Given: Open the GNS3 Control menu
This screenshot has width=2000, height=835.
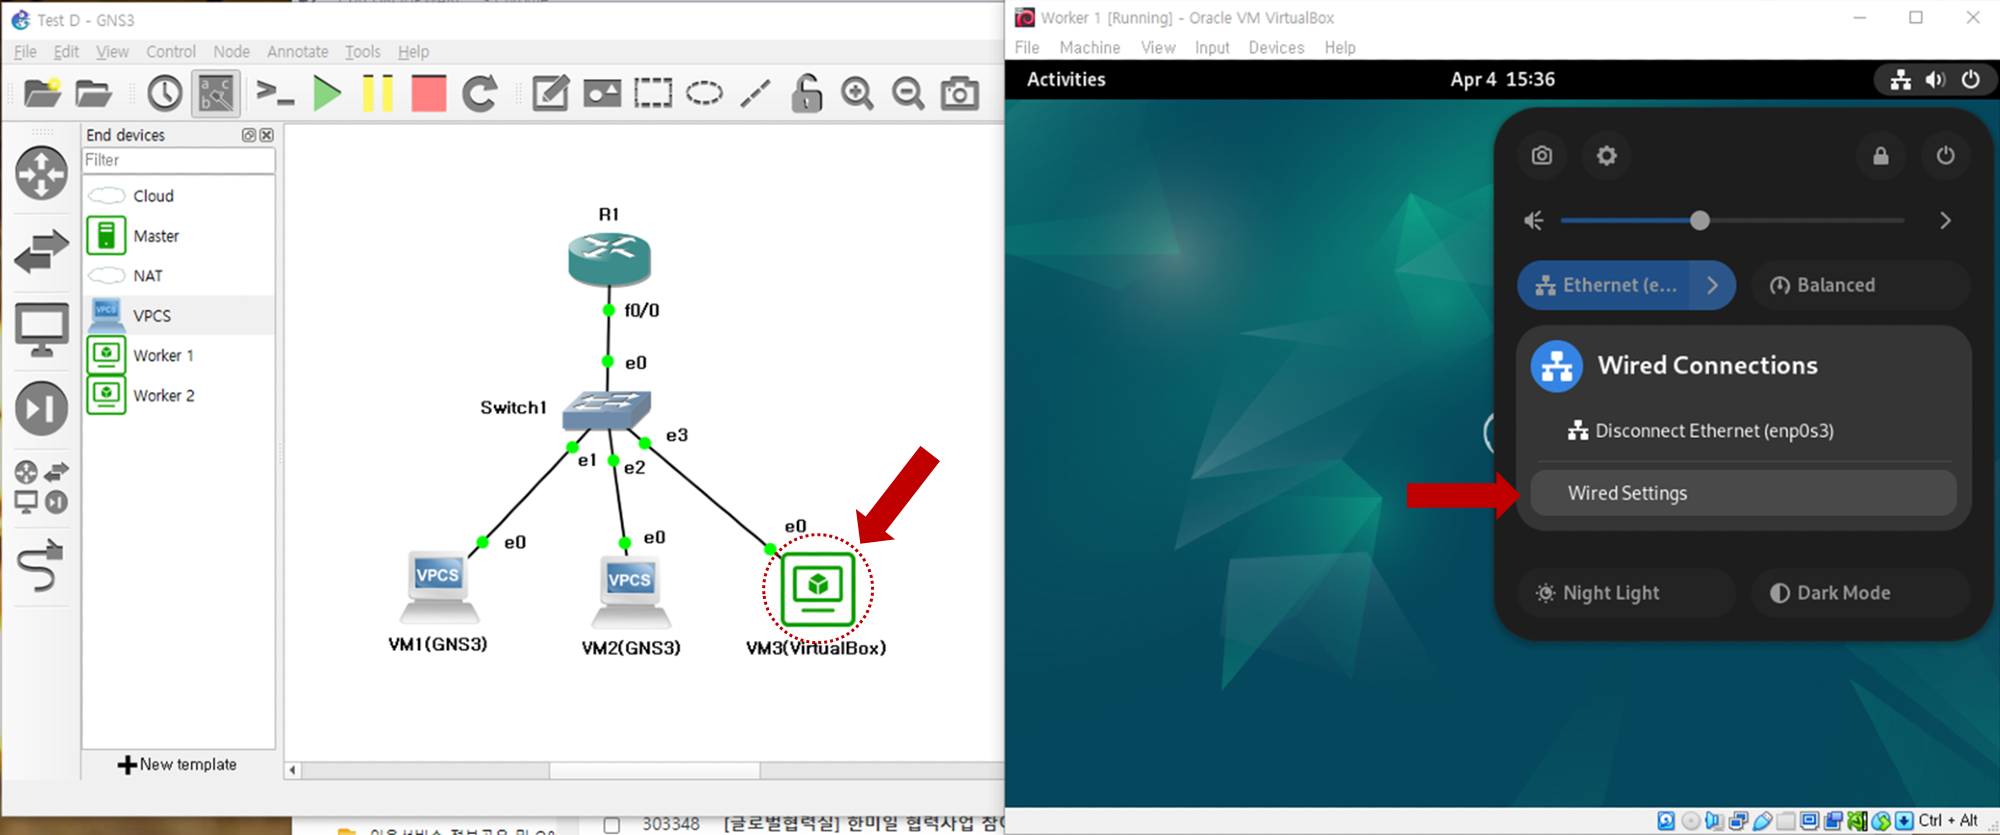Looking at the screenshot, I should click(171, 51).
